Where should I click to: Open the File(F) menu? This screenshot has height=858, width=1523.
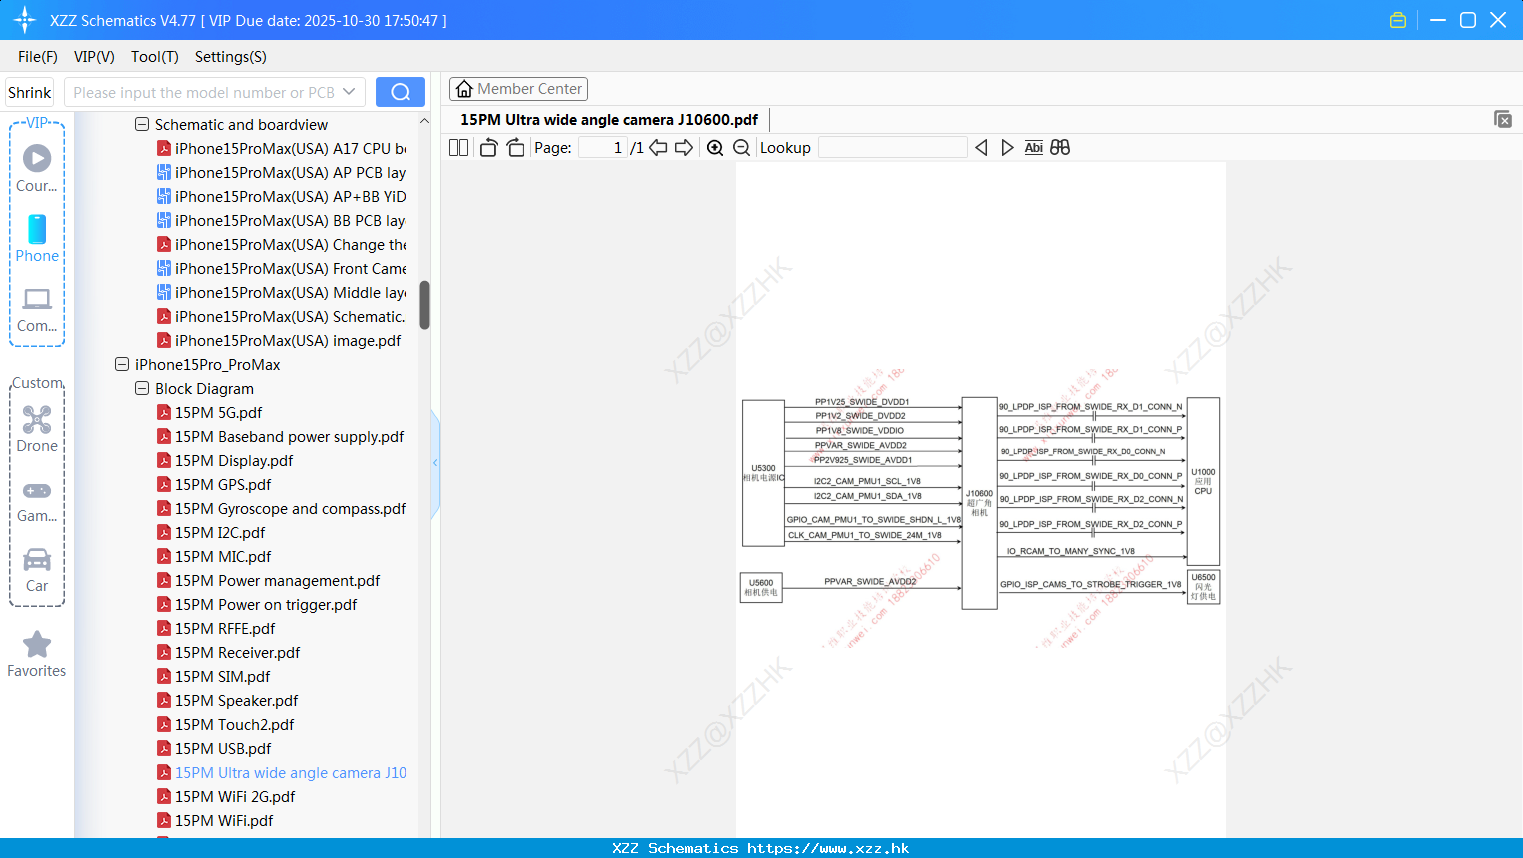[38, 57]
